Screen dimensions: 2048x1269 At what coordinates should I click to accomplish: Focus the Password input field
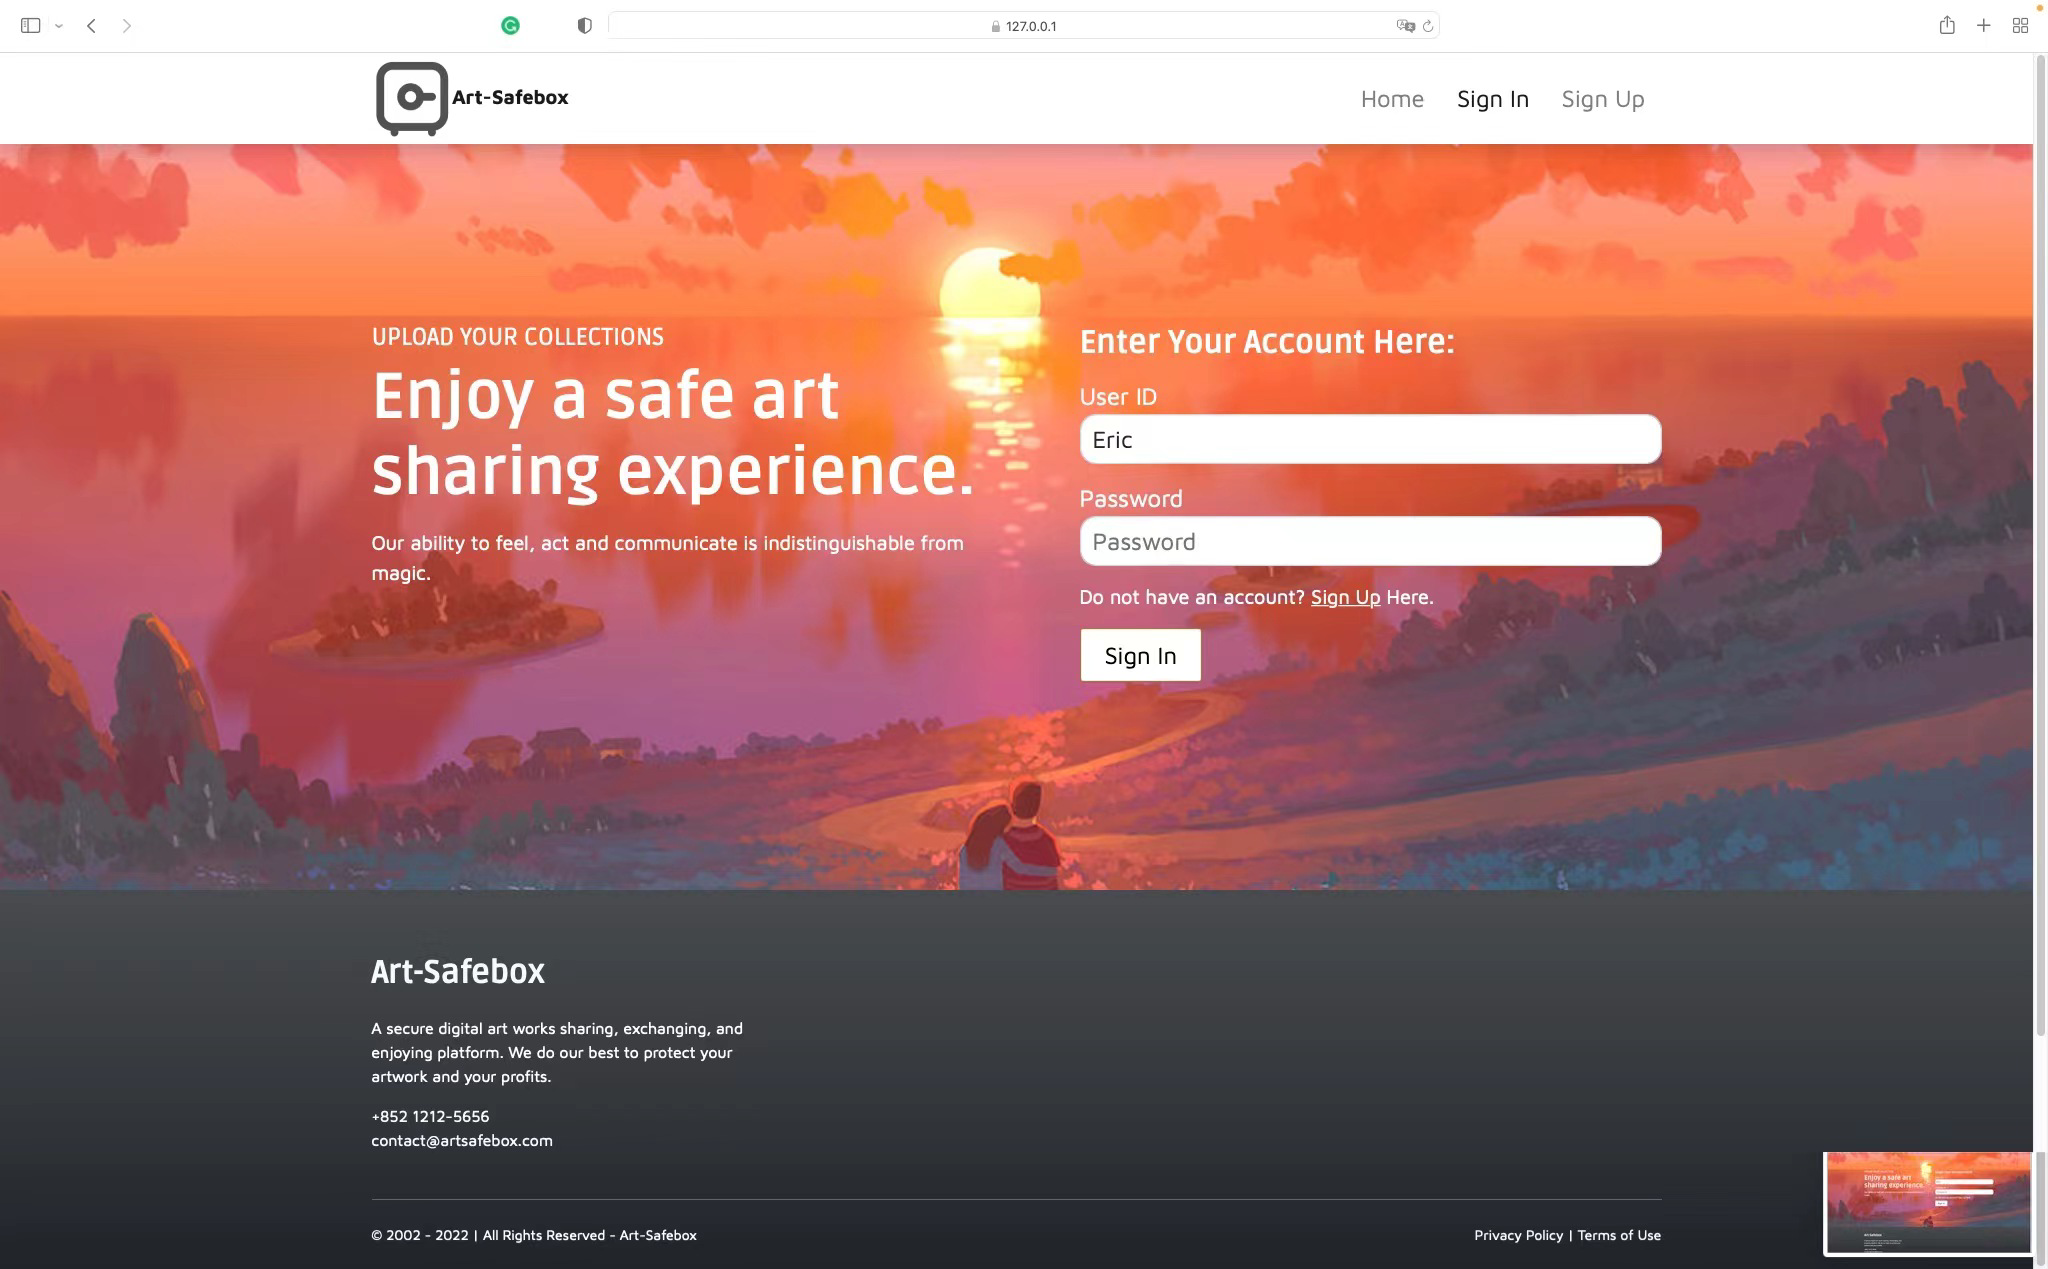click(x=1369, y=541)
